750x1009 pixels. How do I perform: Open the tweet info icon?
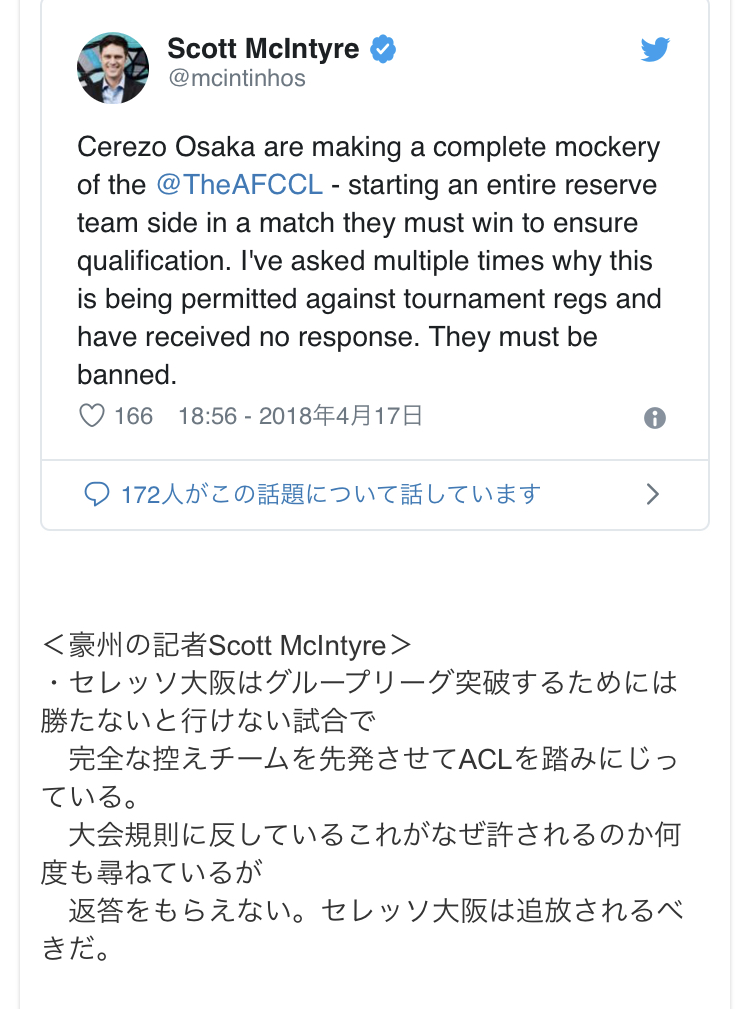pyautogui.click(x=655, y=418)
